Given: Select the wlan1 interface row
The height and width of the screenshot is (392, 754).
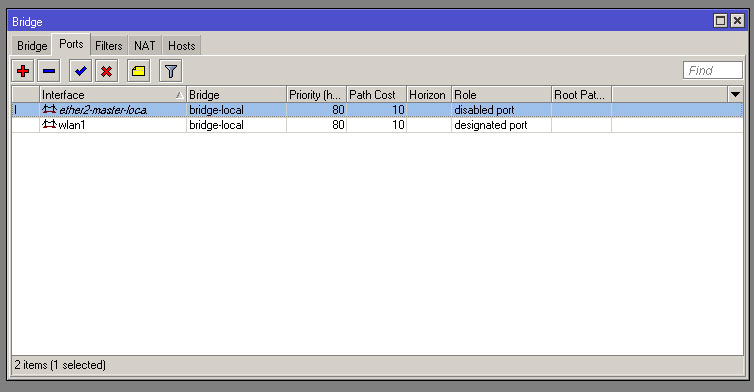Looking at the screenshot, I should click(377, 125).
